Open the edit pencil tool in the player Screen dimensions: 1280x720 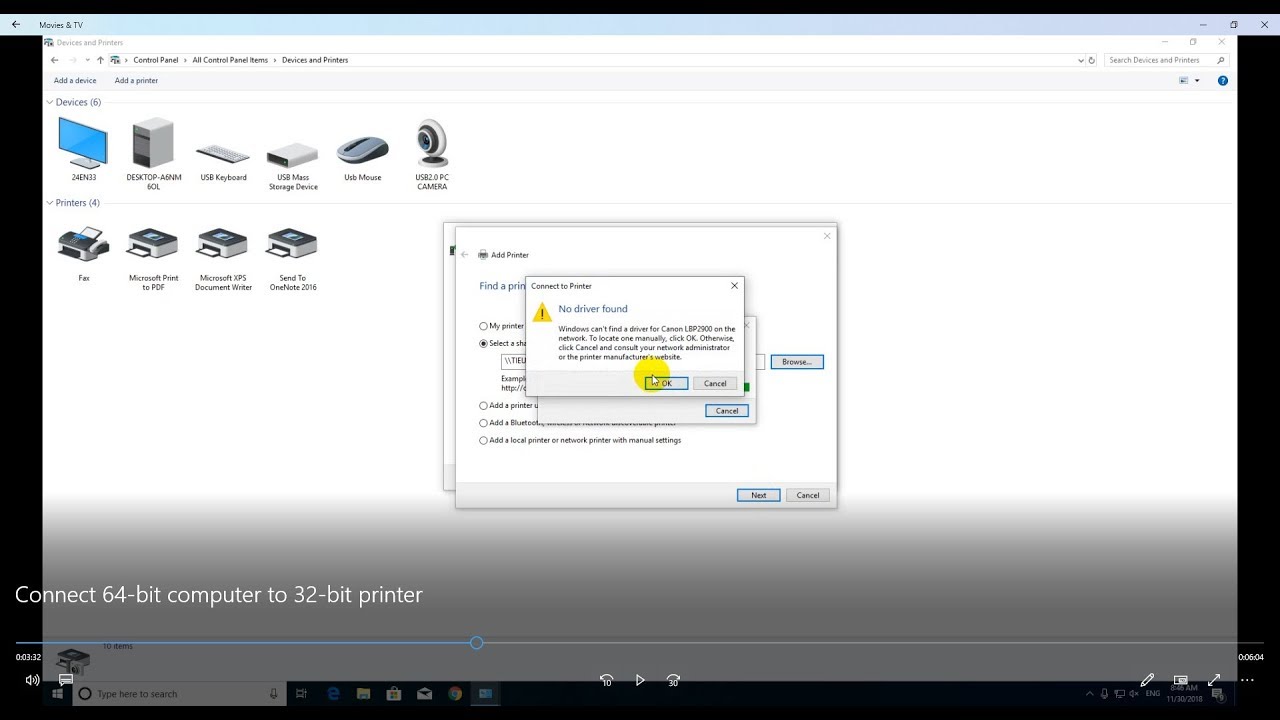tap(1147, 680)
